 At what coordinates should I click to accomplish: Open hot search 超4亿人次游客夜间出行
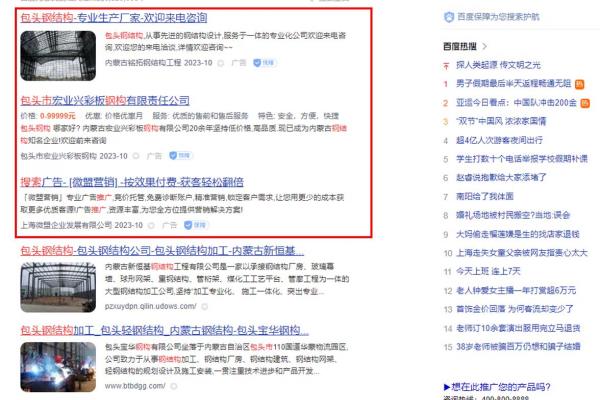point(499,140)
